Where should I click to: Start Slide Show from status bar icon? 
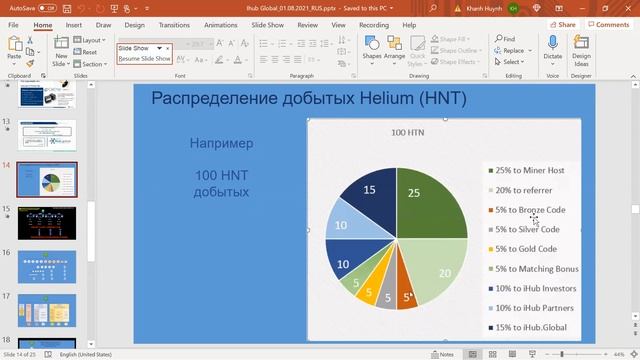click(532, 354)
